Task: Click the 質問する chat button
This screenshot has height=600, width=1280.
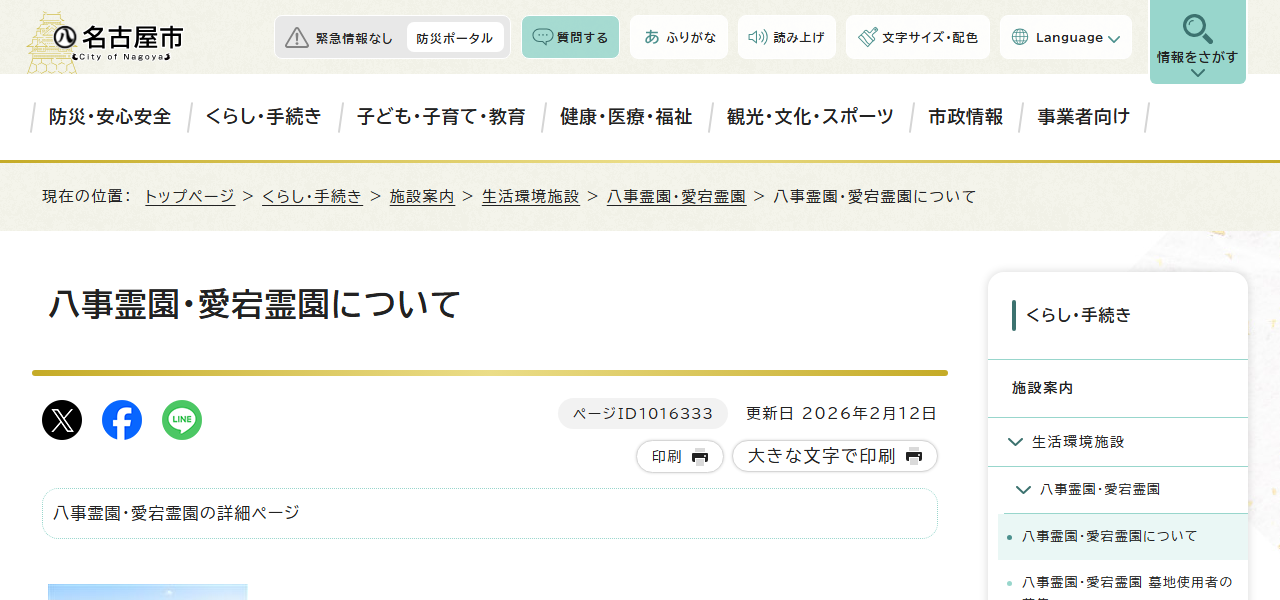Action: click(x=570, y=37)
